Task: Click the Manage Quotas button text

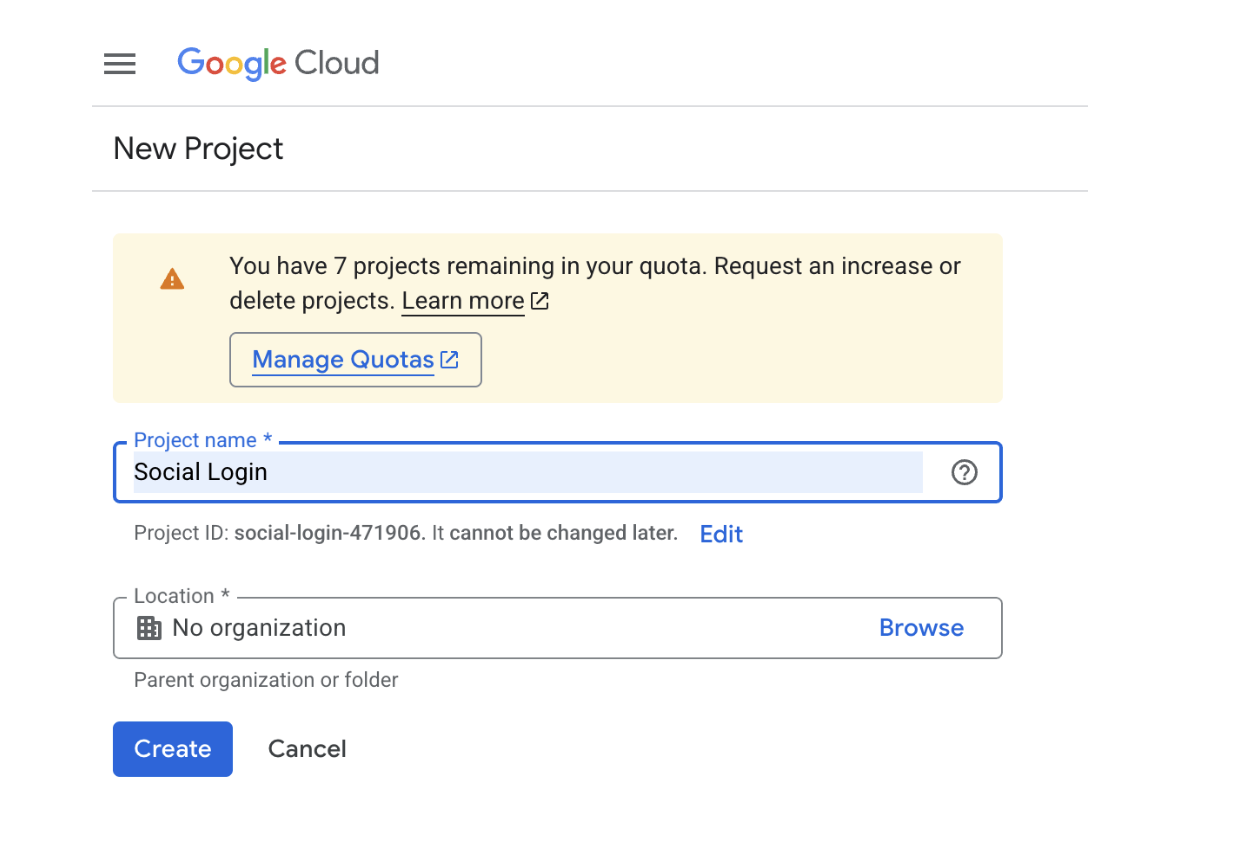Action: (343, 360)
